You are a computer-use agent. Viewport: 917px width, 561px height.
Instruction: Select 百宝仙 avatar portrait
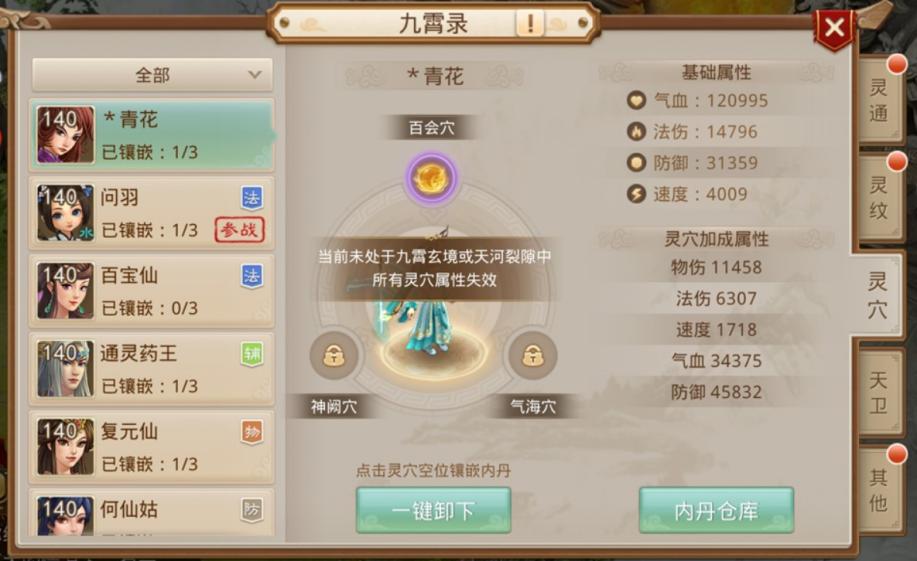click(66, 291)
